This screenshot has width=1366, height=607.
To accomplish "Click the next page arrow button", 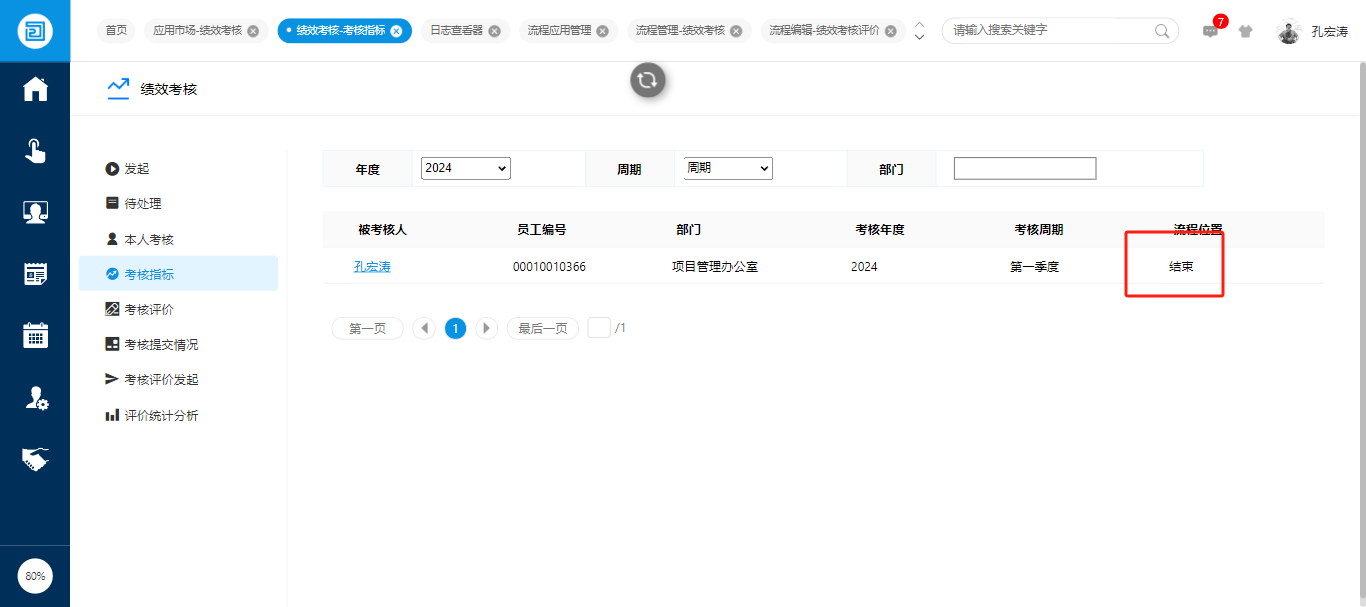I will [486, 328].
